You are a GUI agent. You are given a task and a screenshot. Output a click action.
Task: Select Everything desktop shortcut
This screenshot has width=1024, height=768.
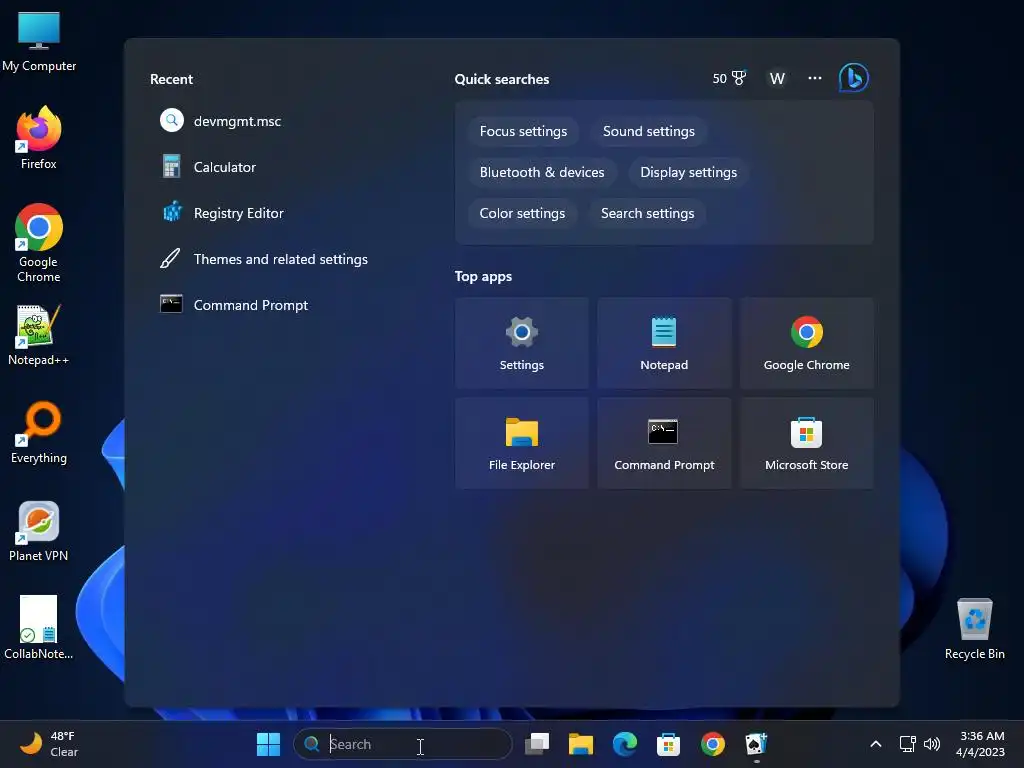click(x=39, y=432)
